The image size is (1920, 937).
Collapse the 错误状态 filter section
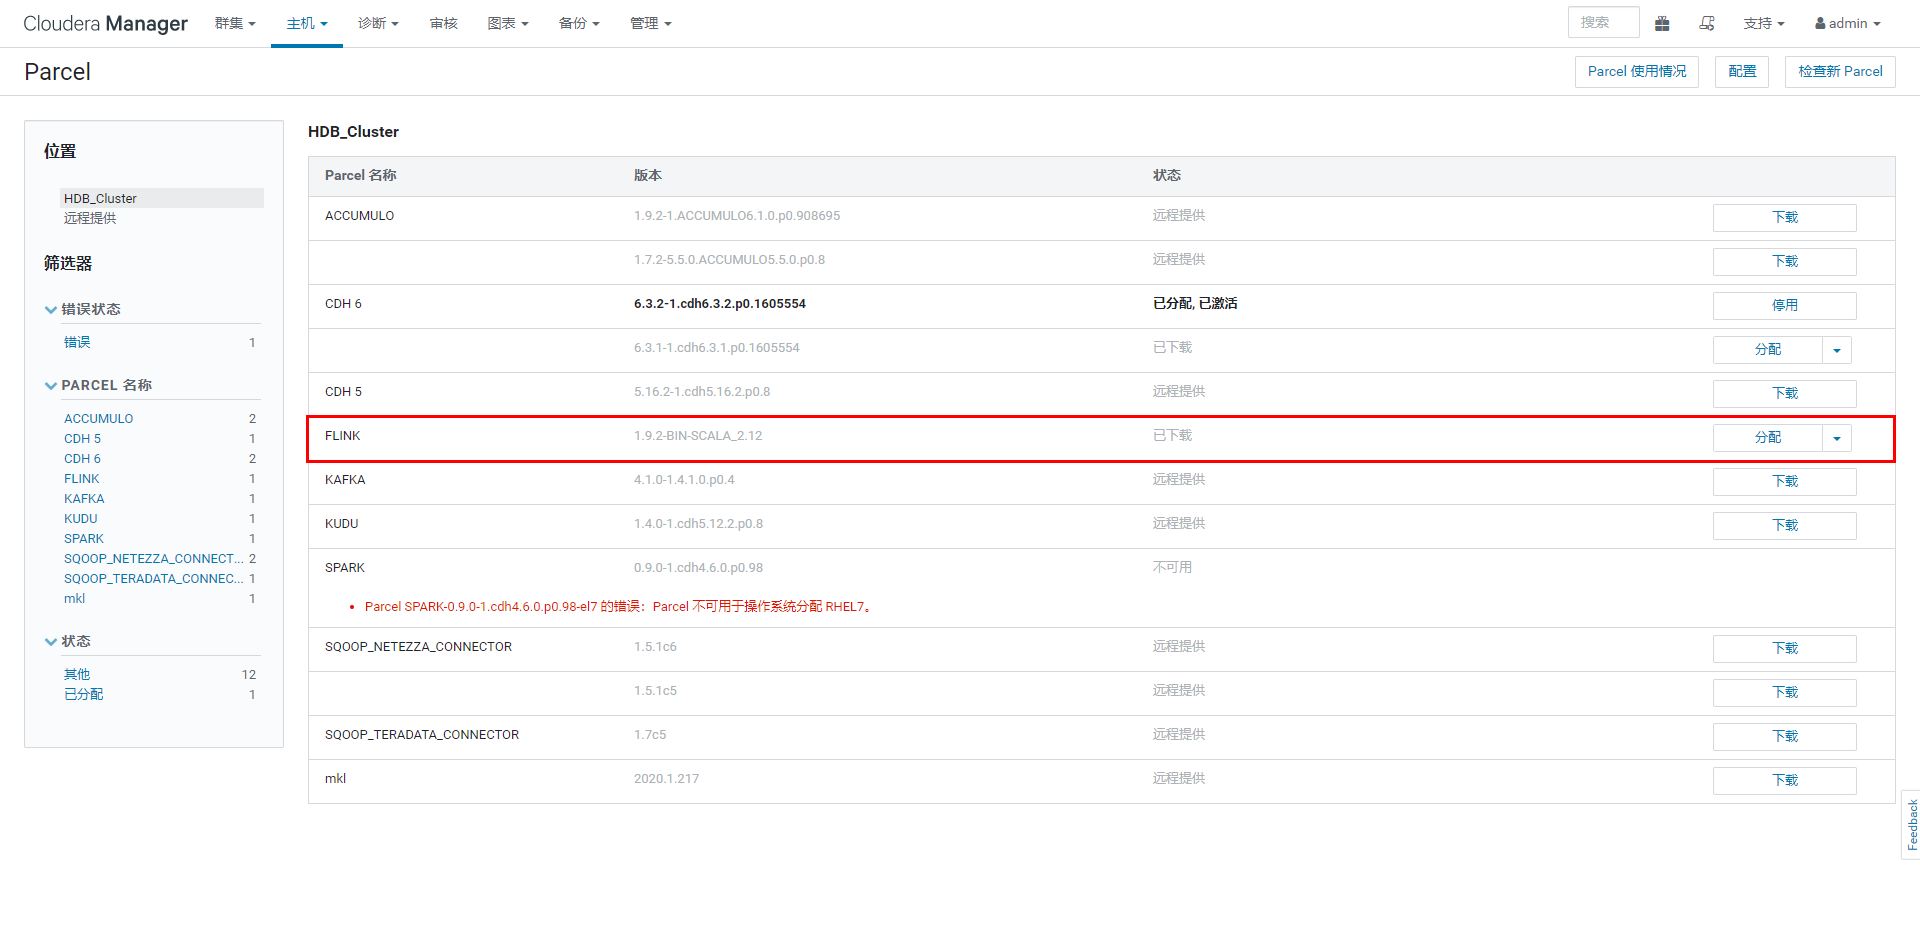[50, 309]
